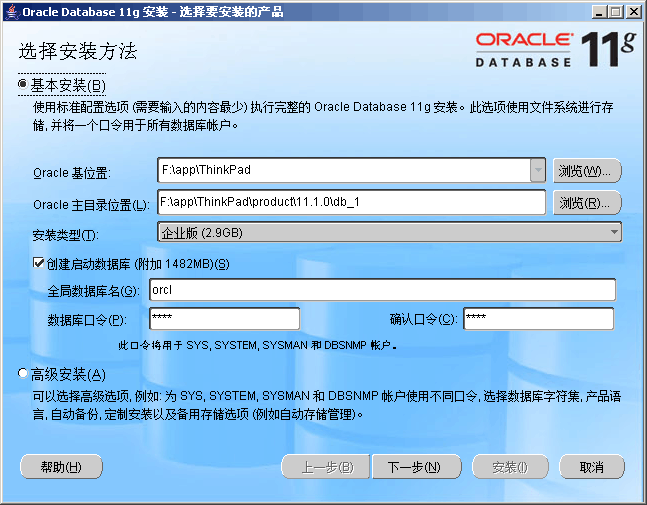This screenshot has width=647, height=505.
Task: Toggle the 创建启动数据库 checkbox
Action: tap(38, 263)
